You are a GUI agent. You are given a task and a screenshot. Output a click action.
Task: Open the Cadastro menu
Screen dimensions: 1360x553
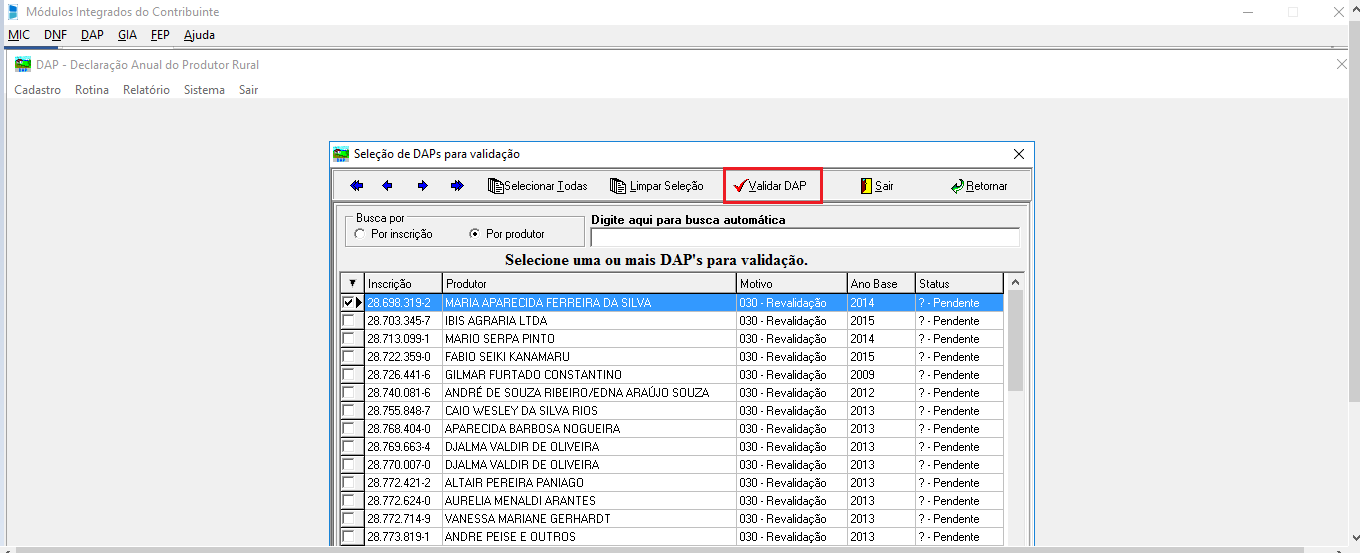coord(37,90)
